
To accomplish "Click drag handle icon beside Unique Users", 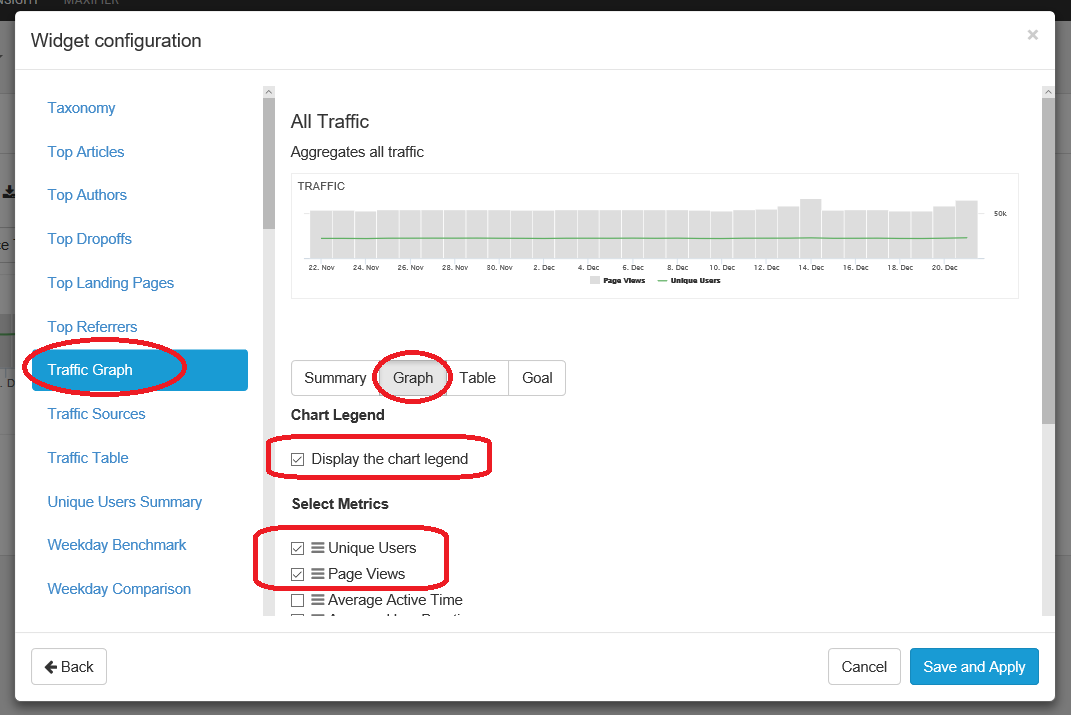I will click(x=319, y=550).
